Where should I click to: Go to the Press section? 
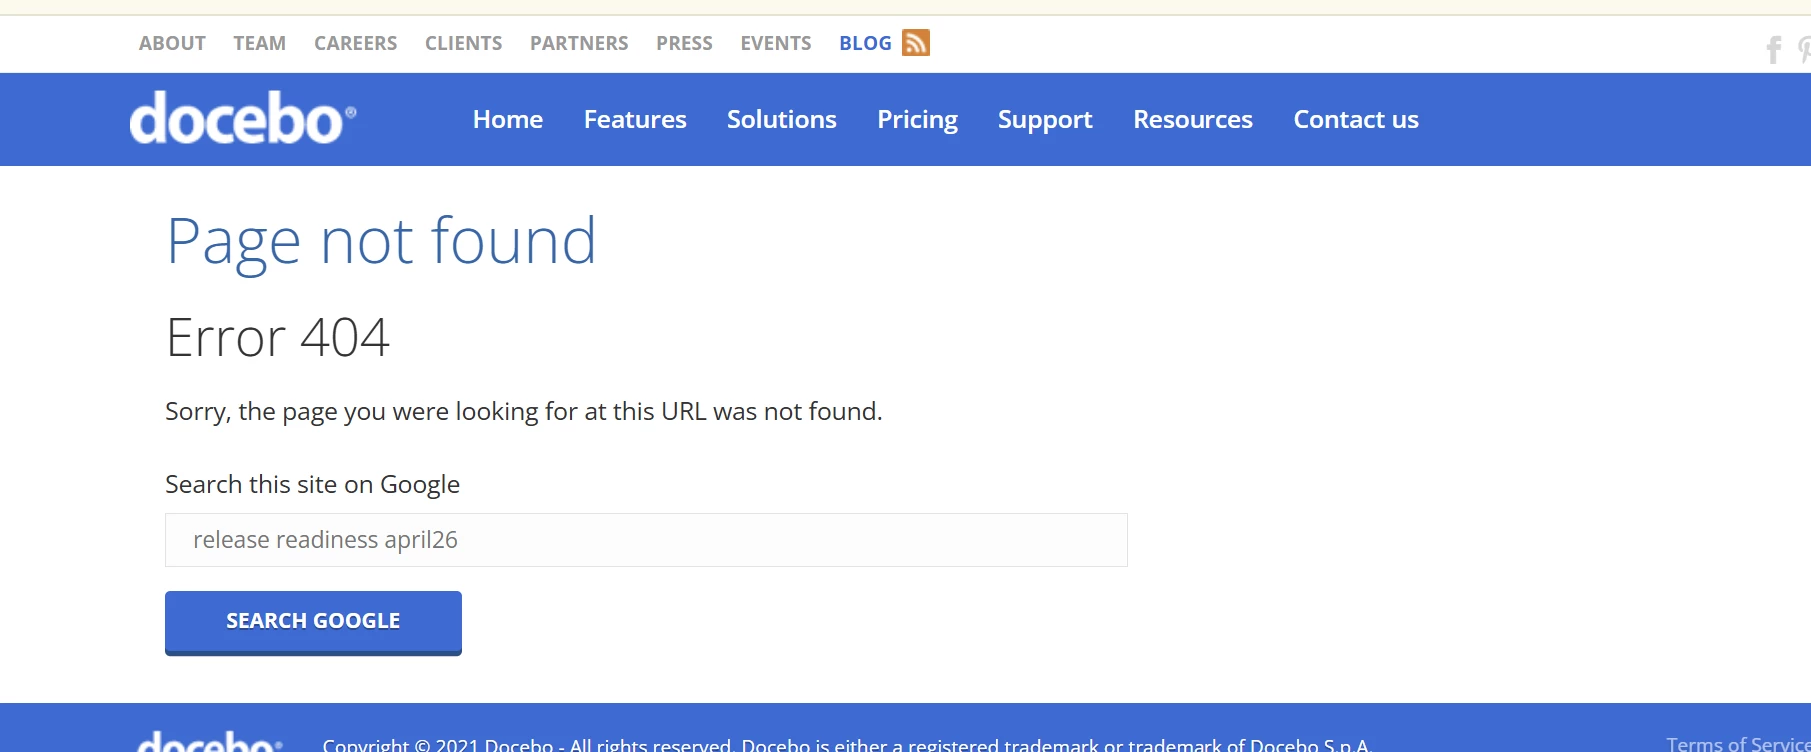(684, 43)
